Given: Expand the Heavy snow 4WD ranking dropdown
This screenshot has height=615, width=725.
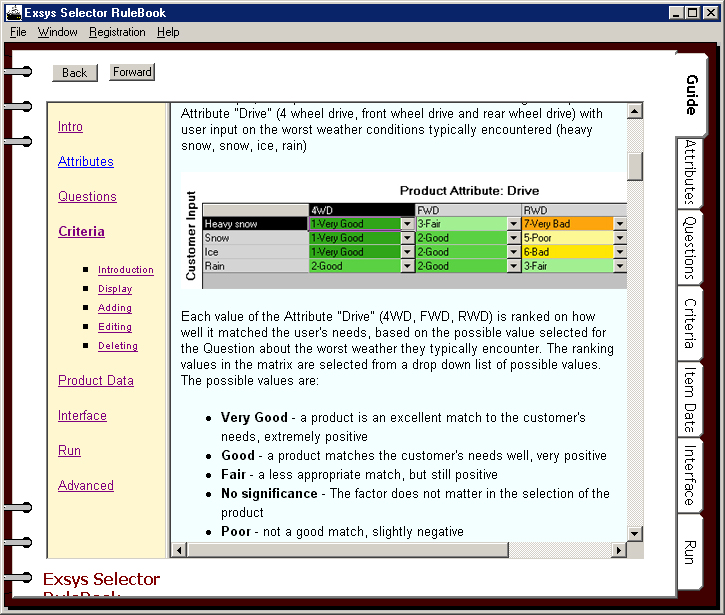Looking at the screenshot, I should tap(407, 224).
